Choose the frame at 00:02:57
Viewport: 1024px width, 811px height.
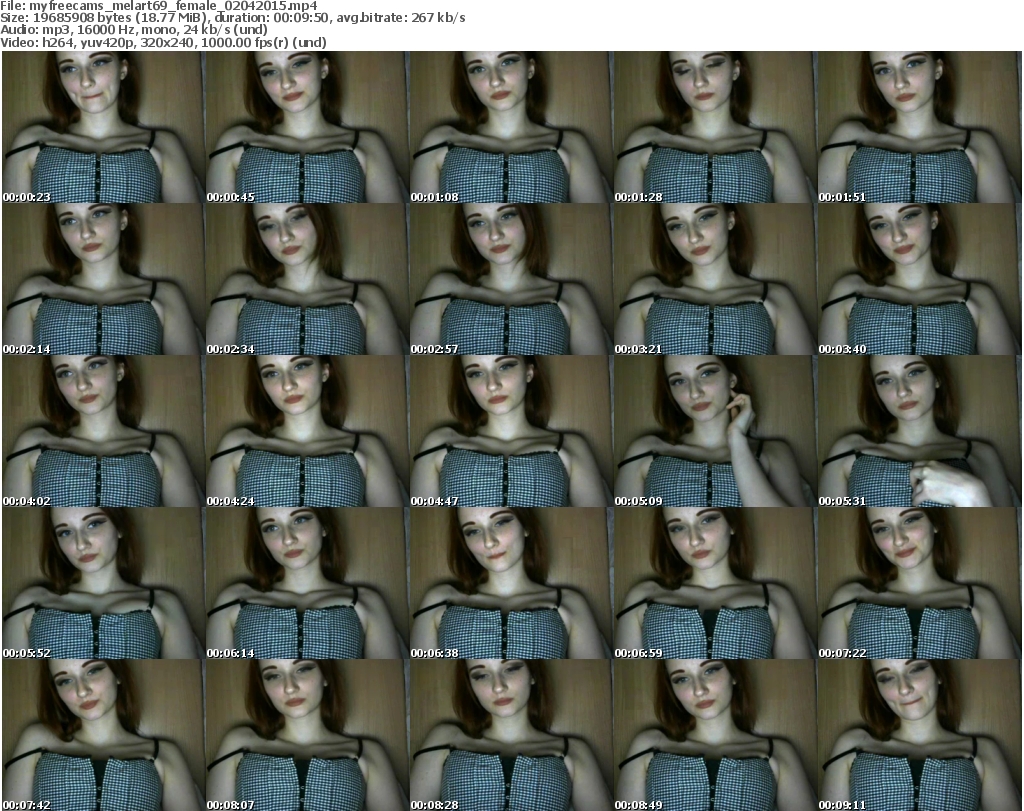[511, 279]
